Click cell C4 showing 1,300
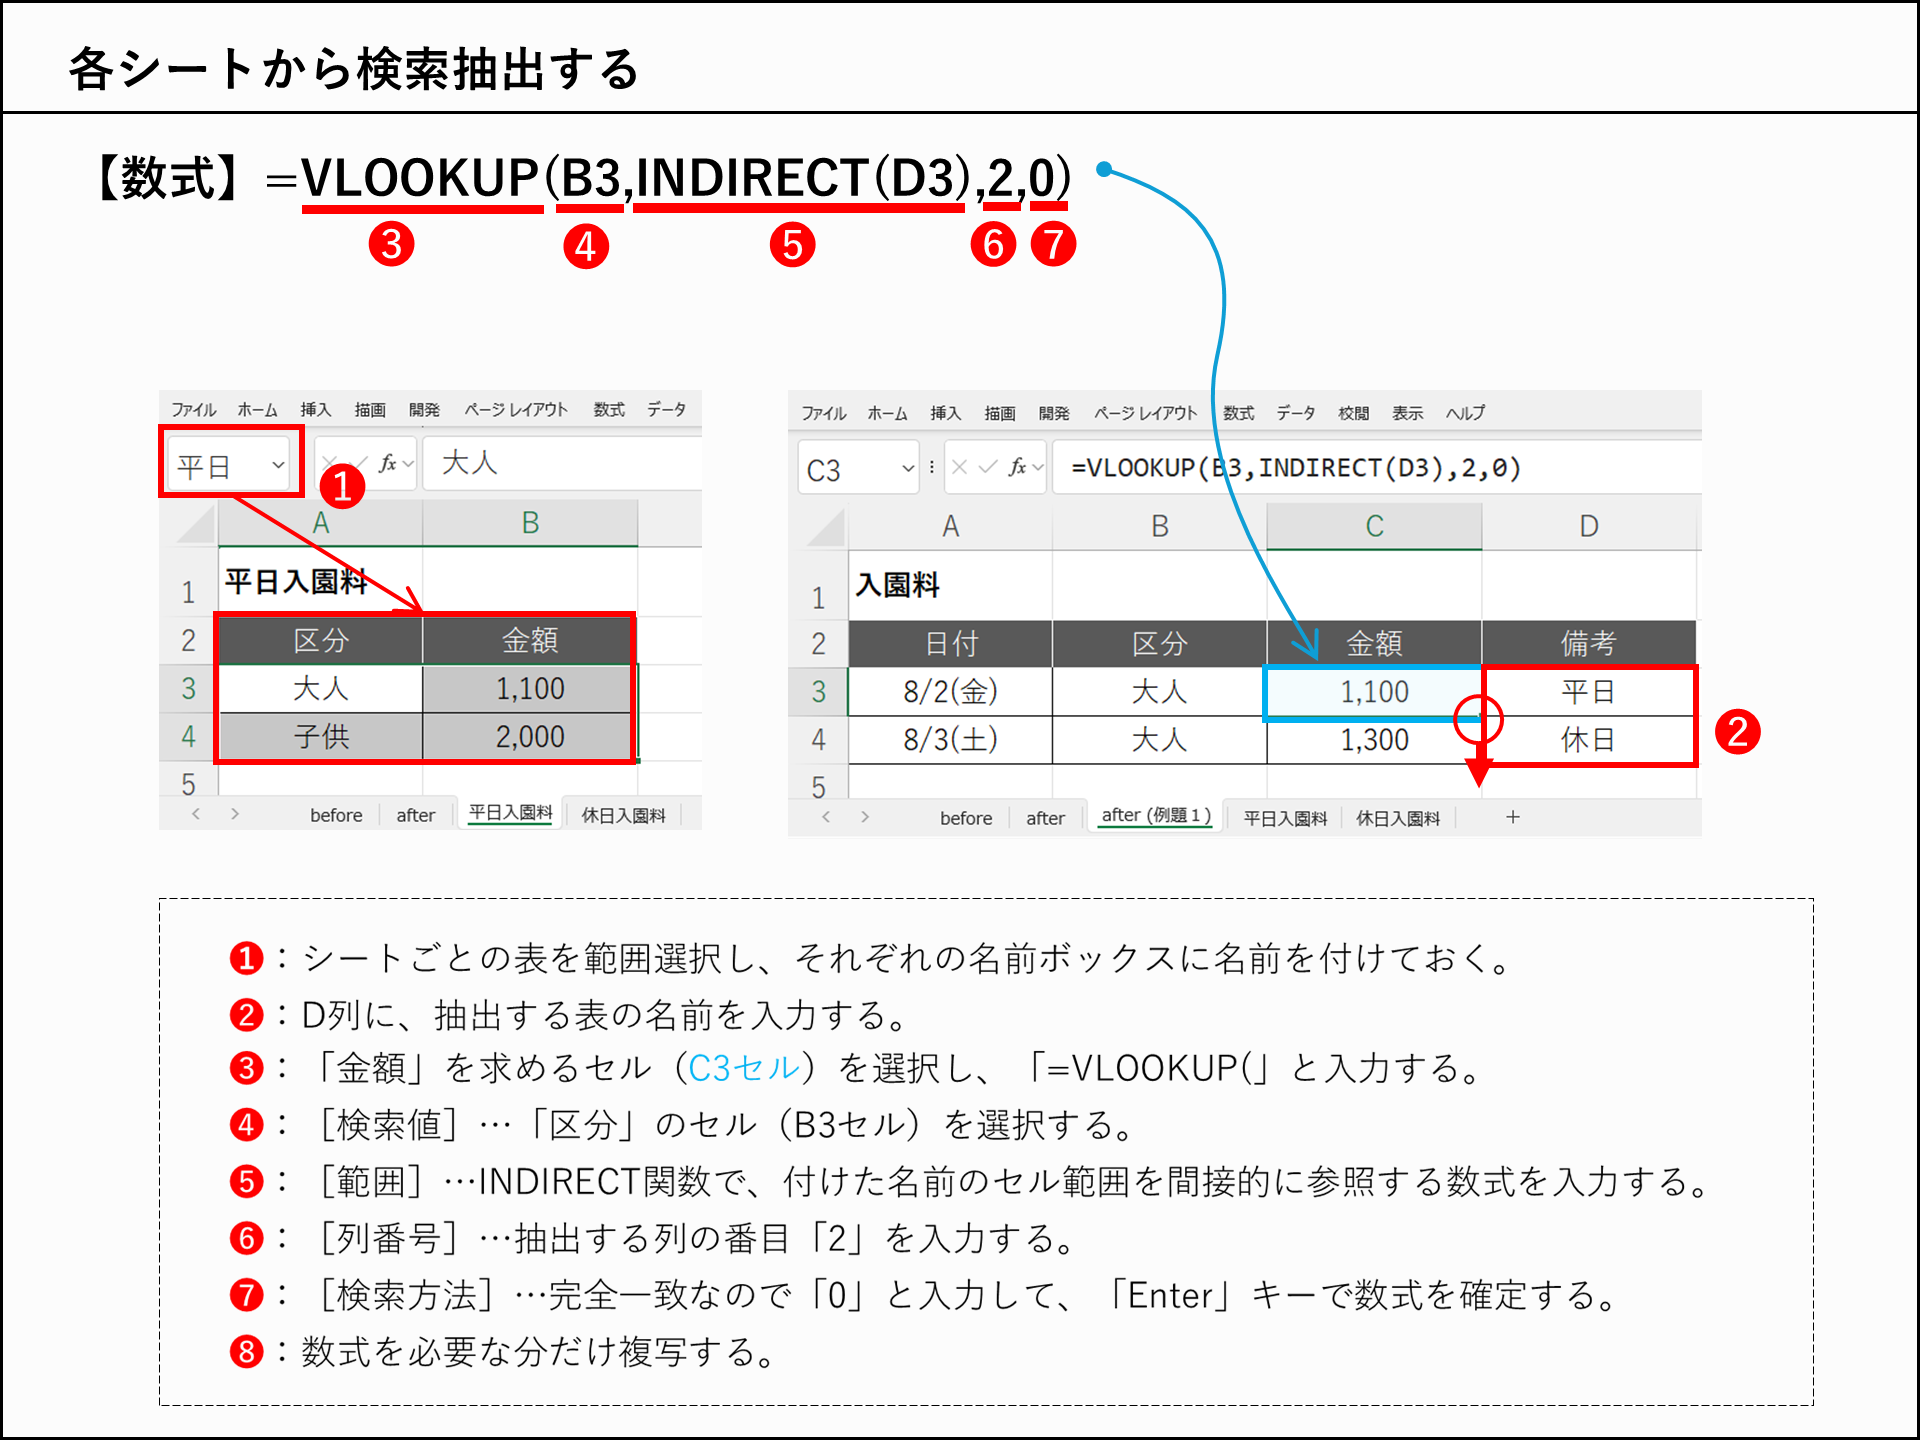This screenshot has width=1920, height=1440. 1374,740
